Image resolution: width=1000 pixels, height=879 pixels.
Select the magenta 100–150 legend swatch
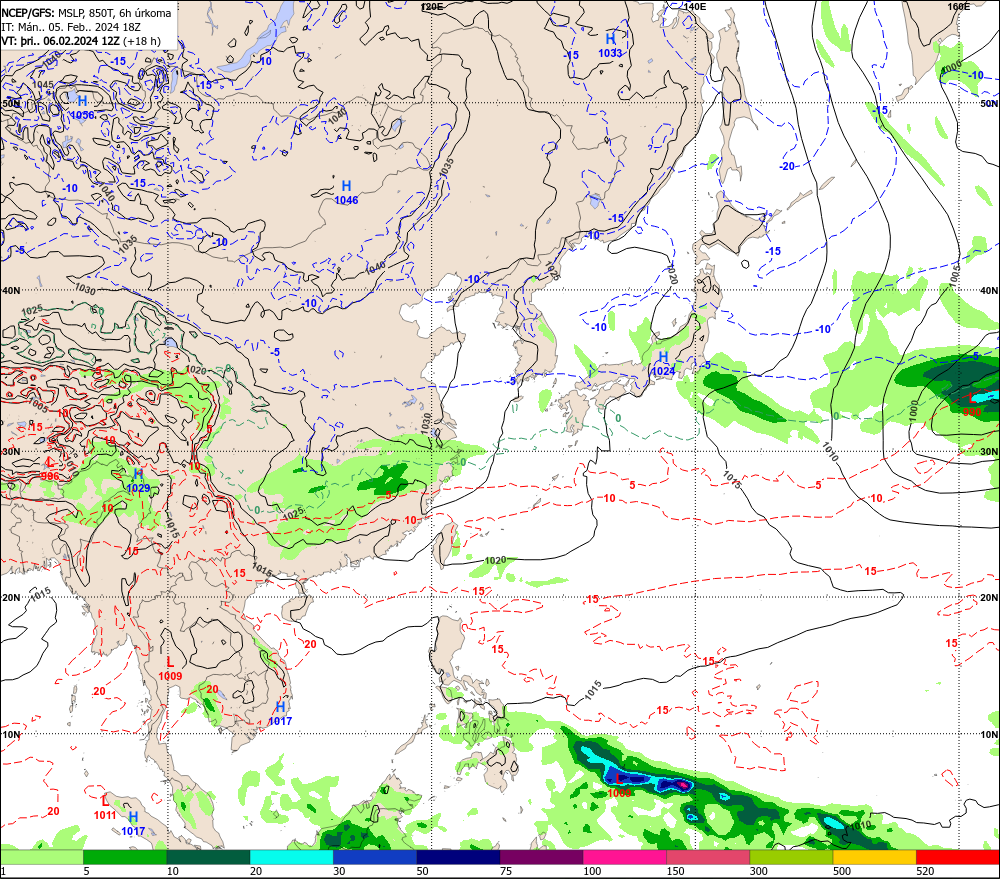click(625, 857)
